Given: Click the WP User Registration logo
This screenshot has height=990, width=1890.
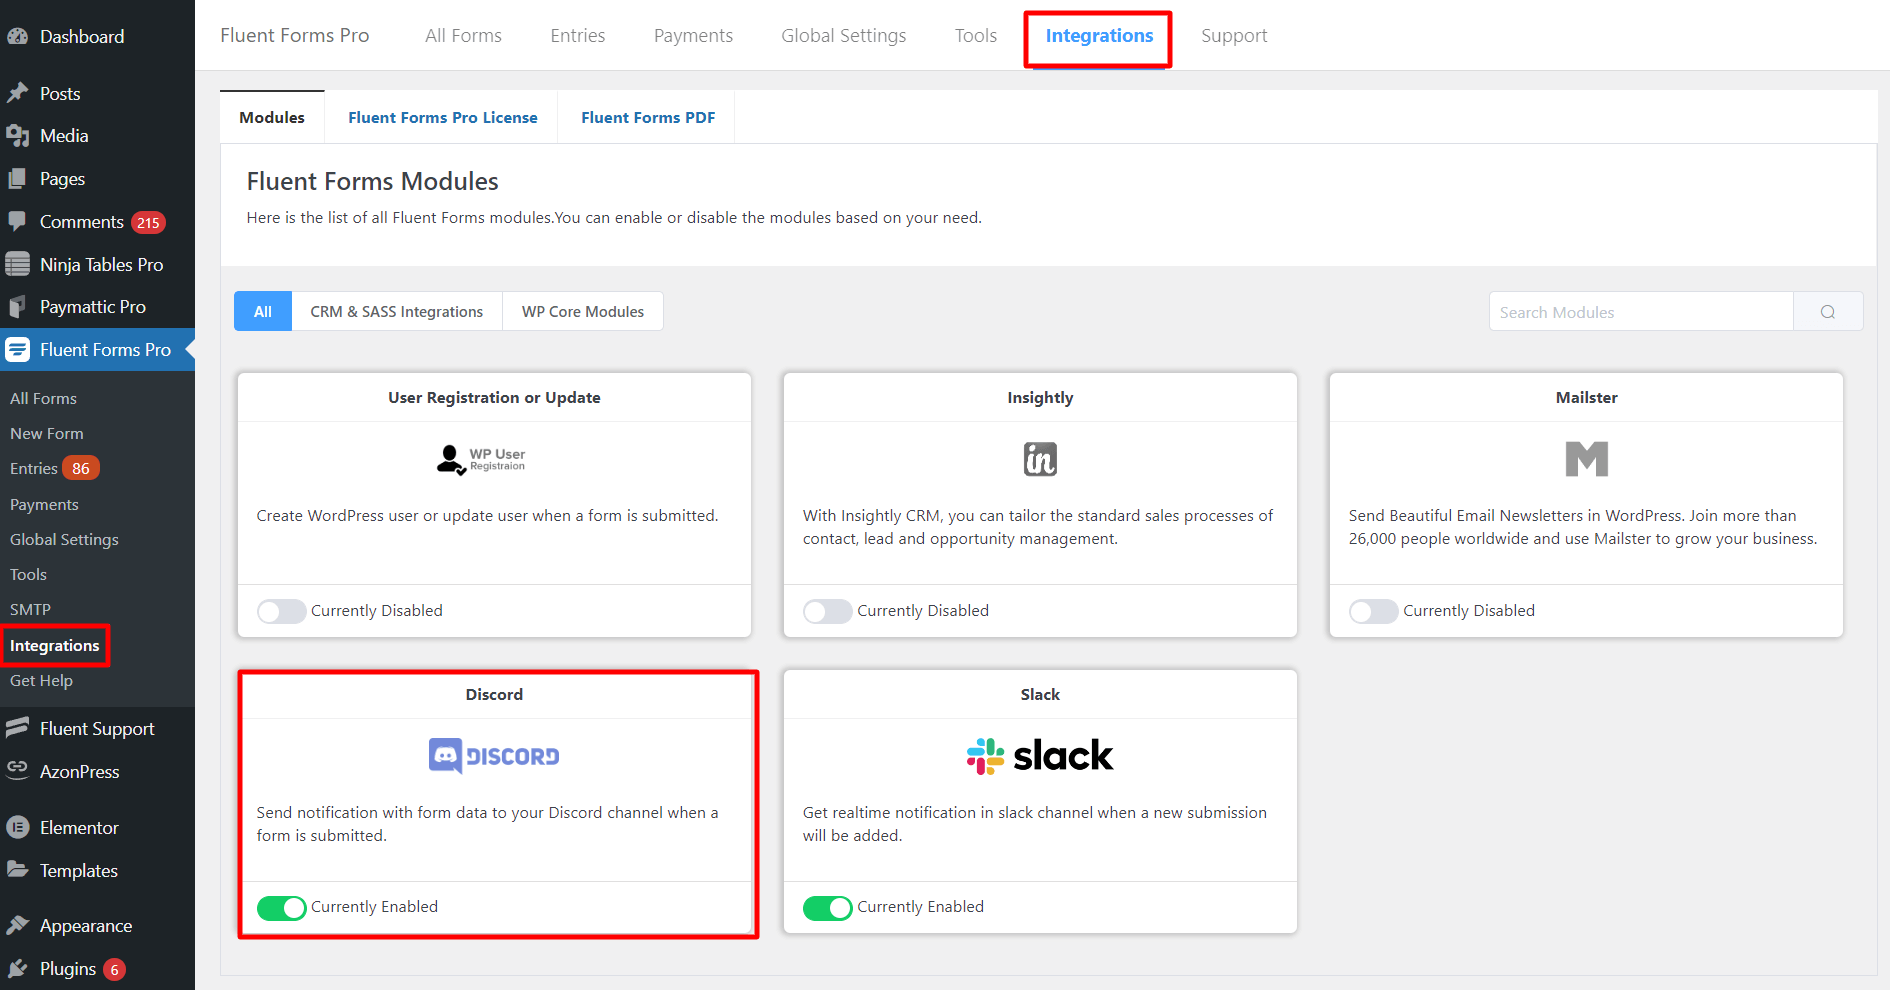Looking at the screenshot, I should (481, 459).
